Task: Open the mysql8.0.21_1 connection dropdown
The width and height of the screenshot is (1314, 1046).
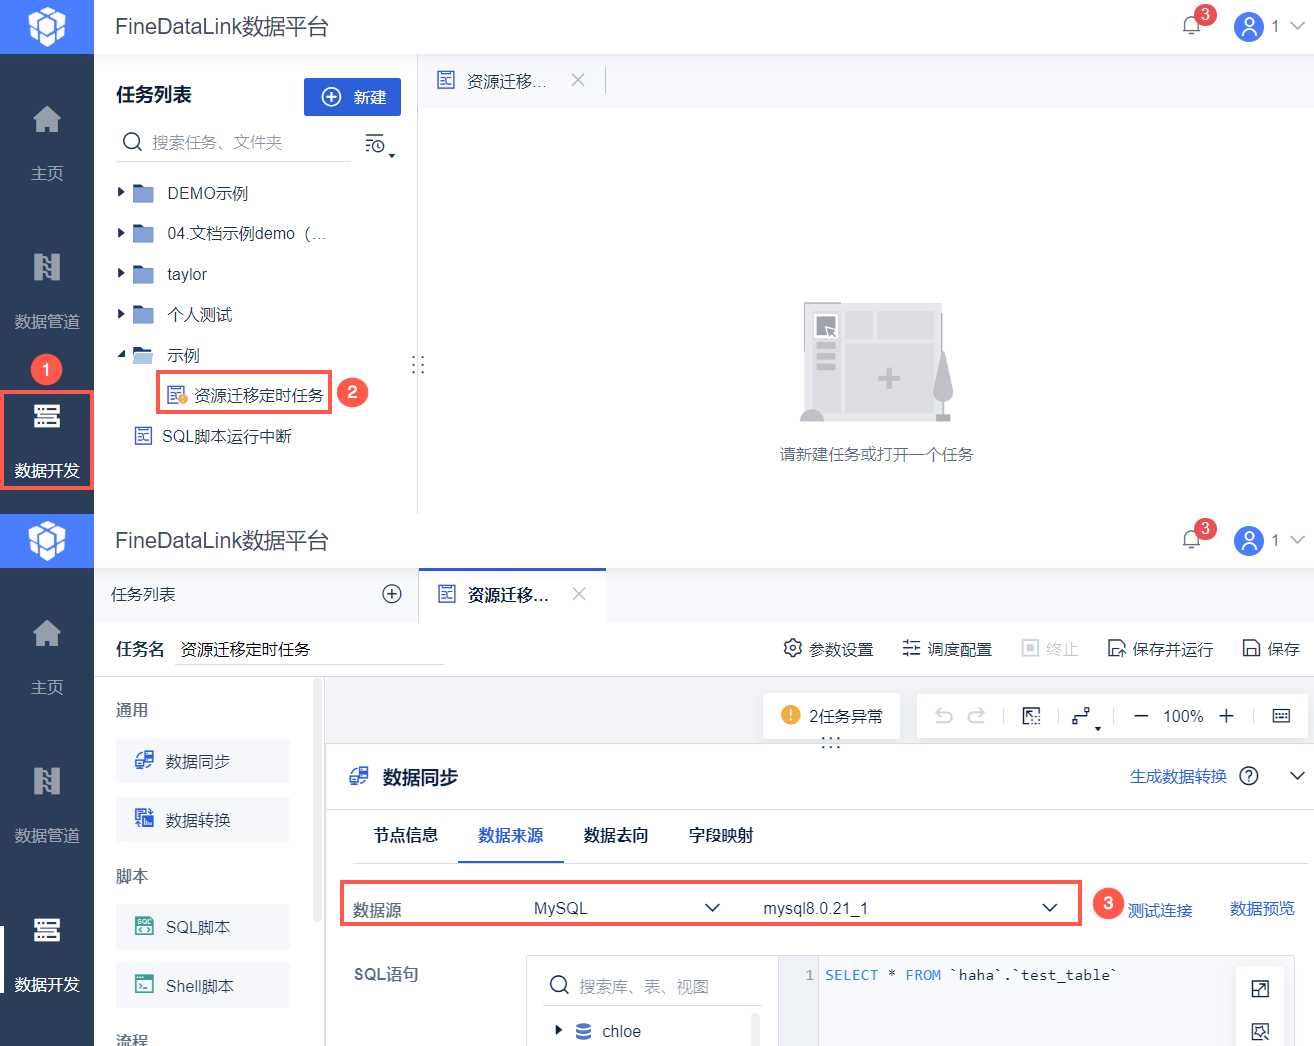Action: (x=910, y=908)
